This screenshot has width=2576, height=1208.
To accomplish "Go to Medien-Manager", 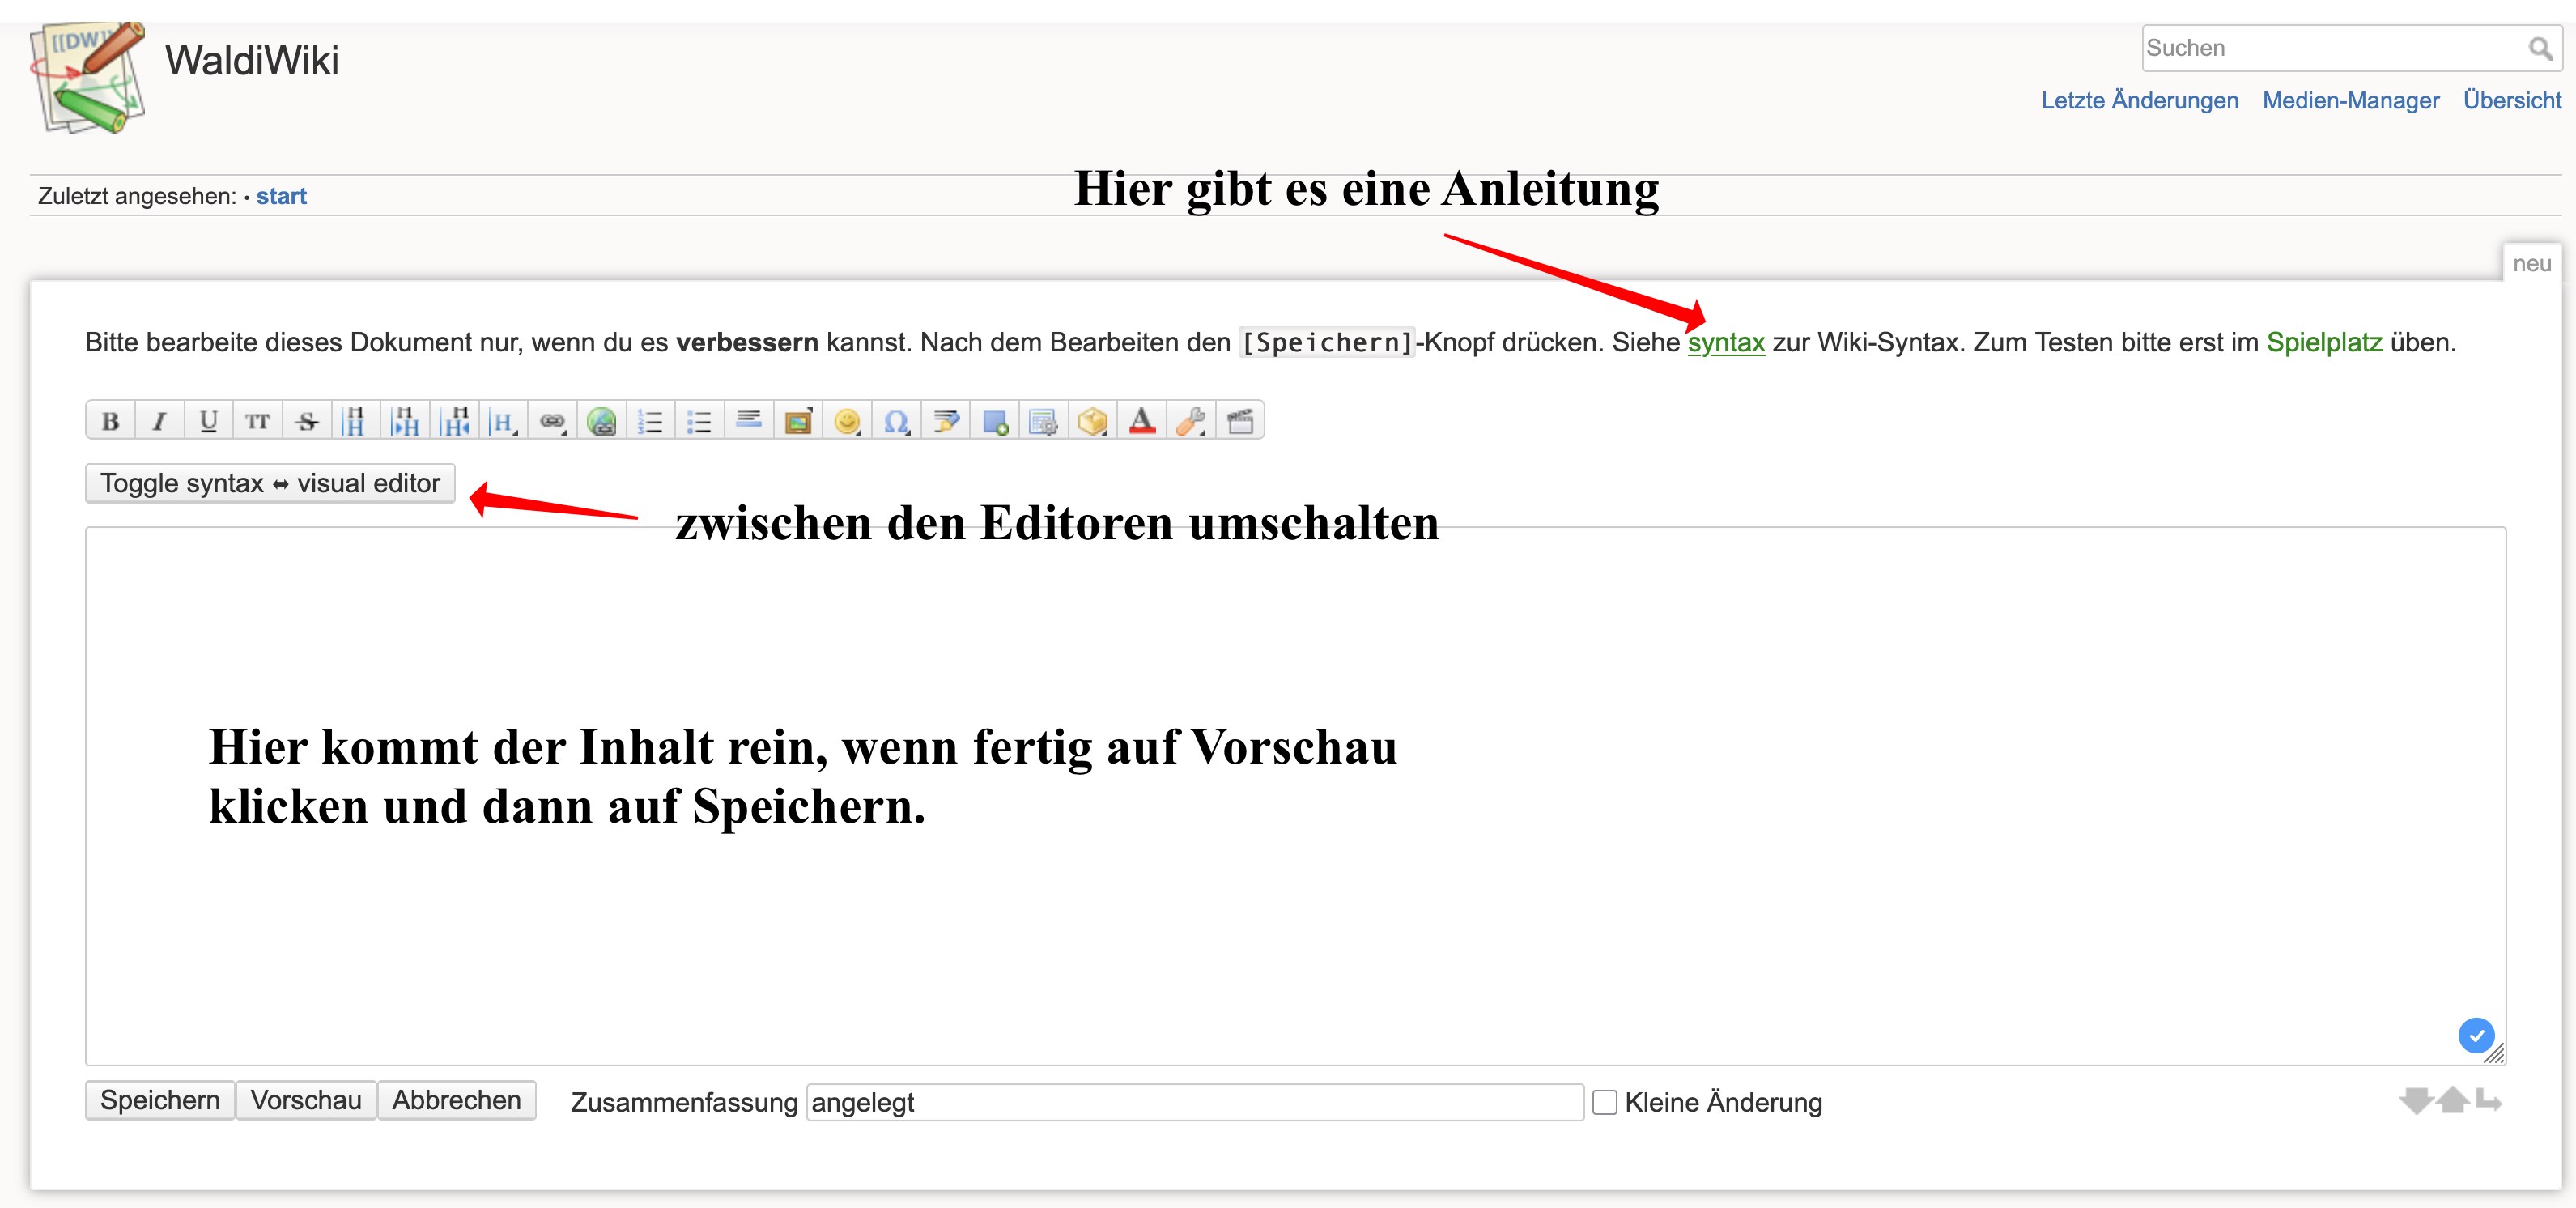I will (x=2350, y=100).
